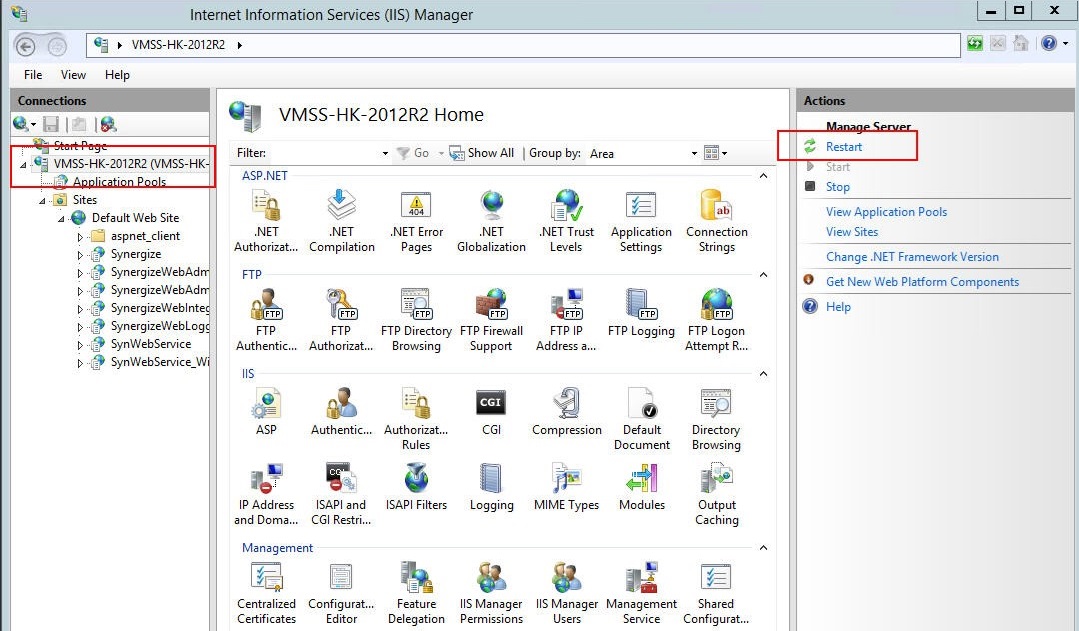The image size is (1079, 631).
Task: Open the .NET Globalization feature
Action: pos(491,220)
